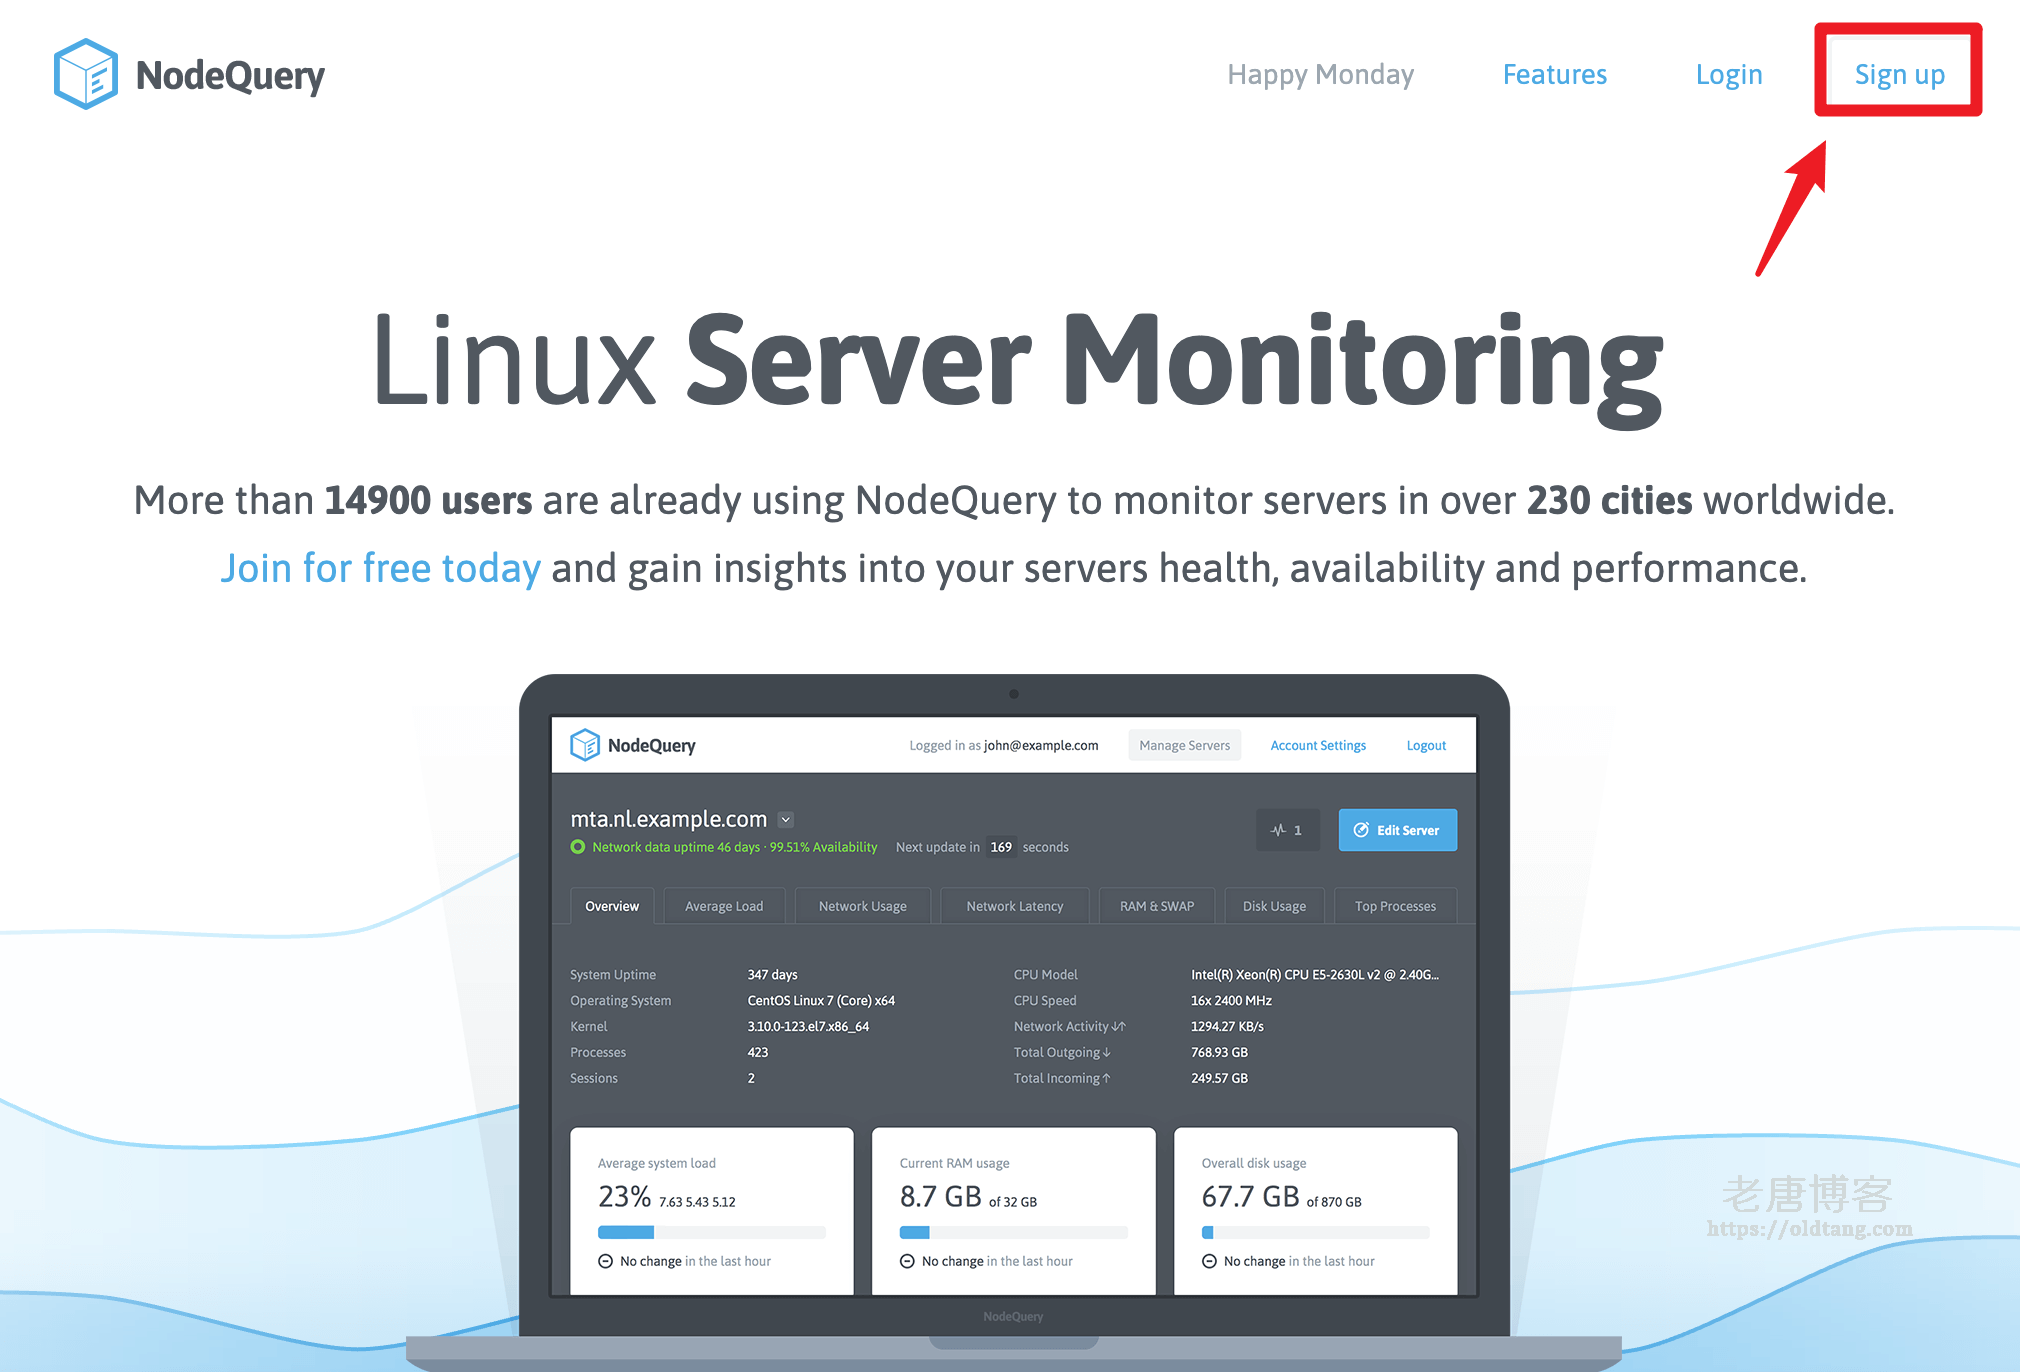2020x1372 pixels.
Task: Open the RAM & SWAP tab
Action: (x=1156, y=905)
